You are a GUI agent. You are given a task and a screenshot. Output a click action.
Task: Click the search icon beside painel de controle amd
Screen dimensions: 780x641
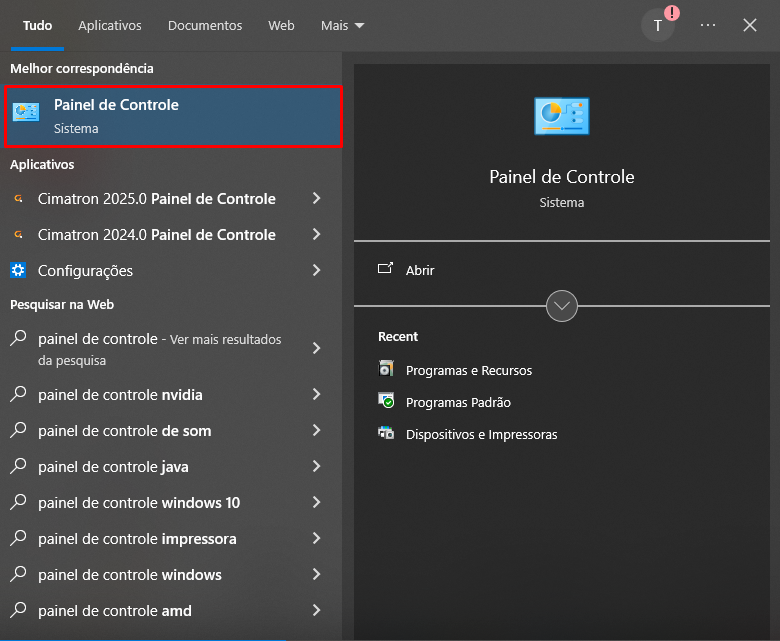[x=18, y=609]
